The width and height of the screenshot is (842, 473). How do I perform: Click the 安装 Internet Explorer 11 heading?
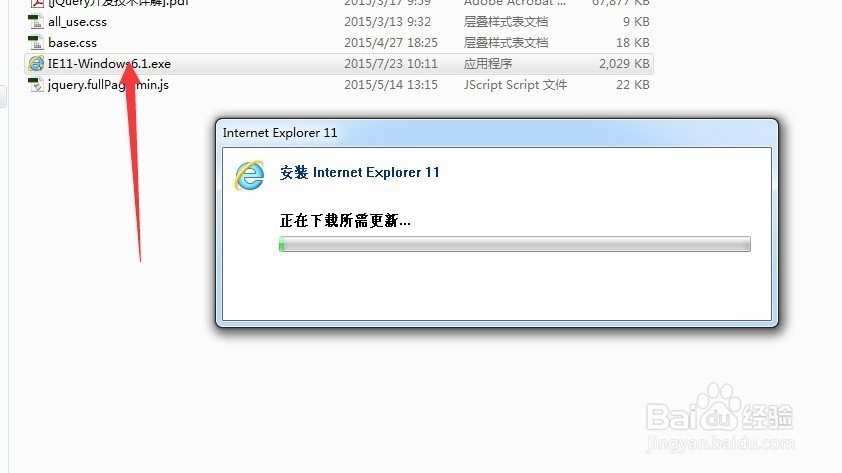click(359, 172)
